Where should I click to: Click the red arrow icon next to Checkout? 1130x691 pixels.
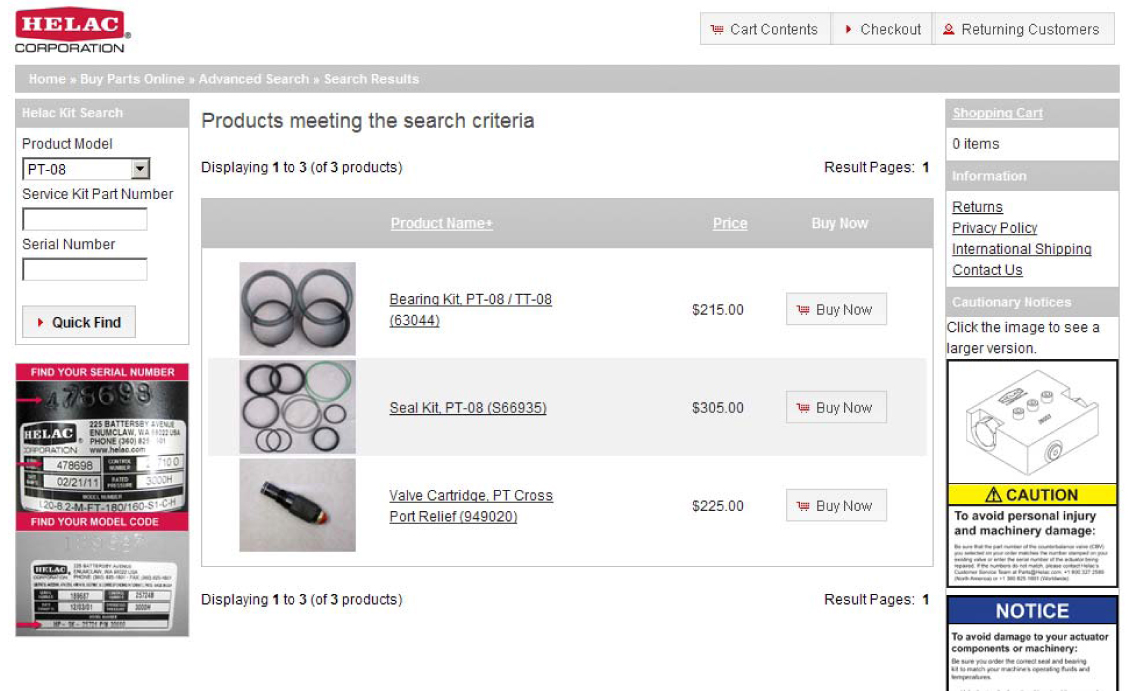tap(851, 30)
